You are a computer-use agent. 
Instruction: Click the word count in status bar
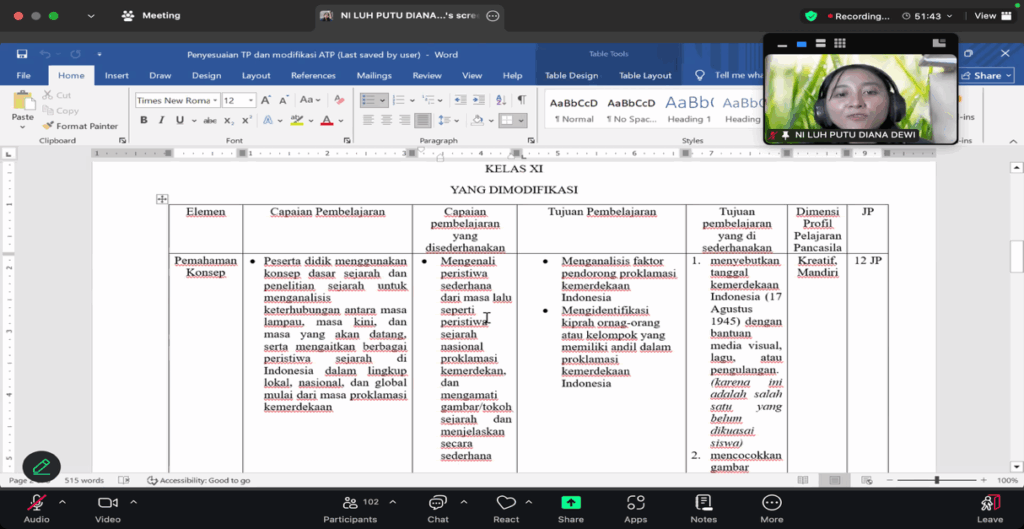(x=84, y=480)
